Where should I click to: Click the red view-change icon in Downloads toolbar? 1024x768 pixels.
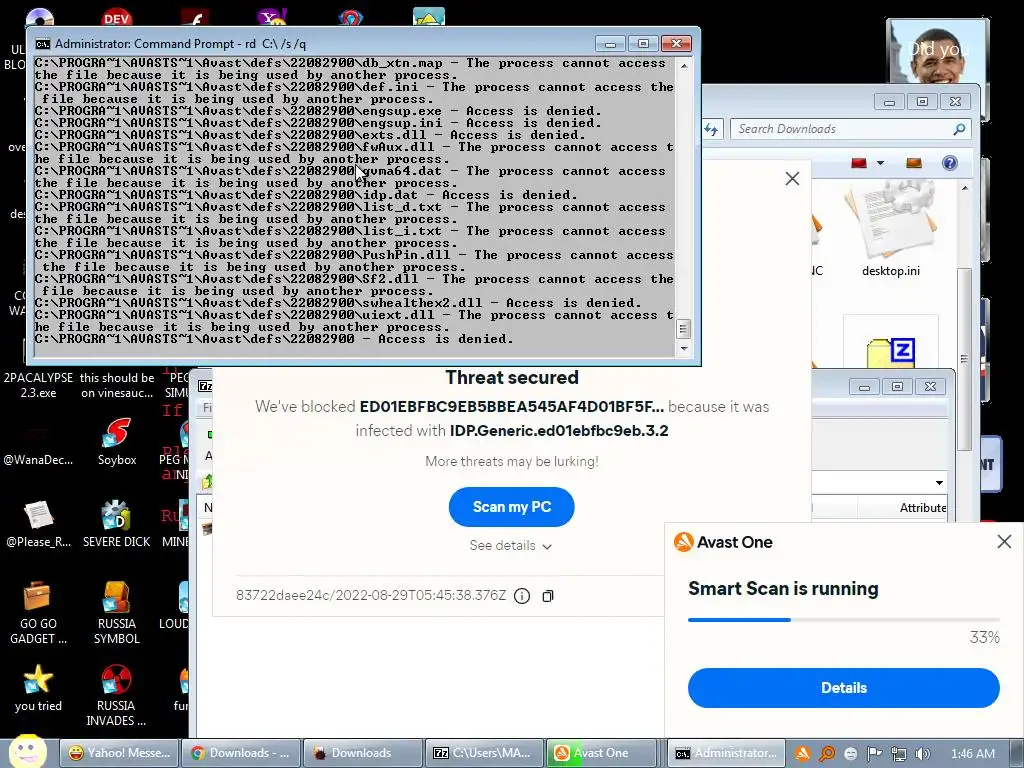click(859, 163)
